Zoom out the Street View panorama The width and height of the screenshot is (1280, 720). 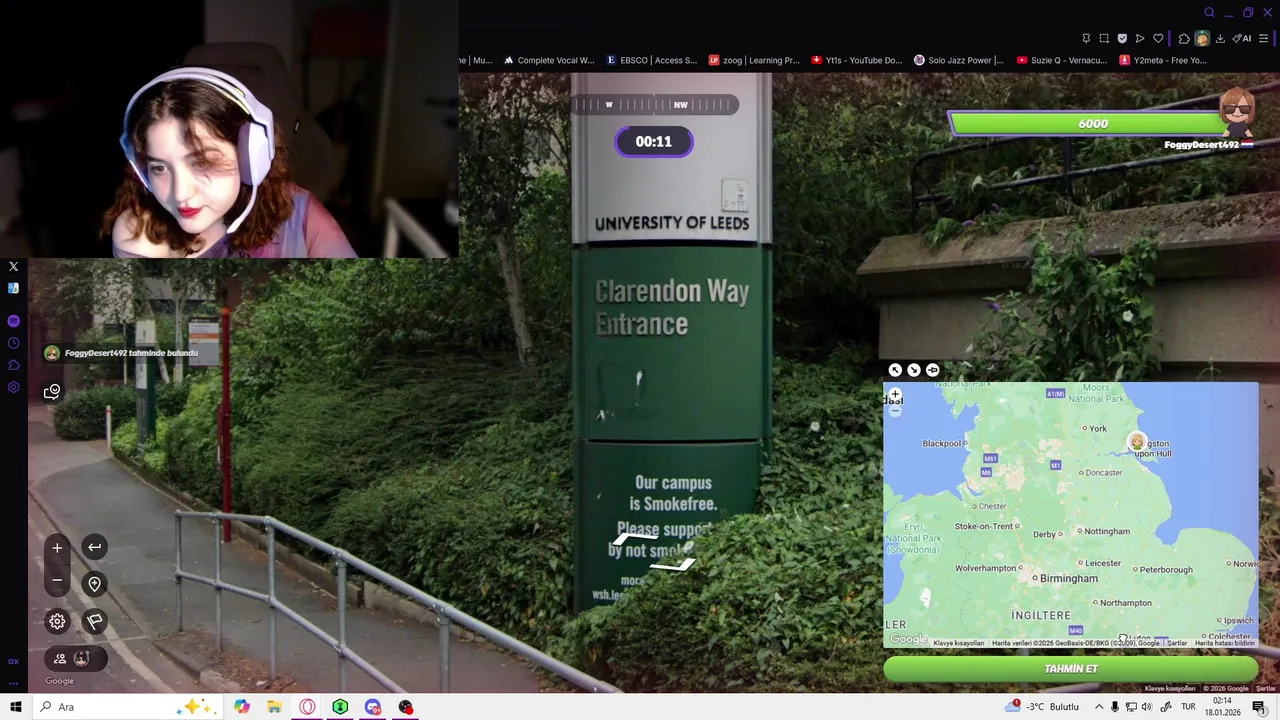pyautogui.click(x=57, y=580)
